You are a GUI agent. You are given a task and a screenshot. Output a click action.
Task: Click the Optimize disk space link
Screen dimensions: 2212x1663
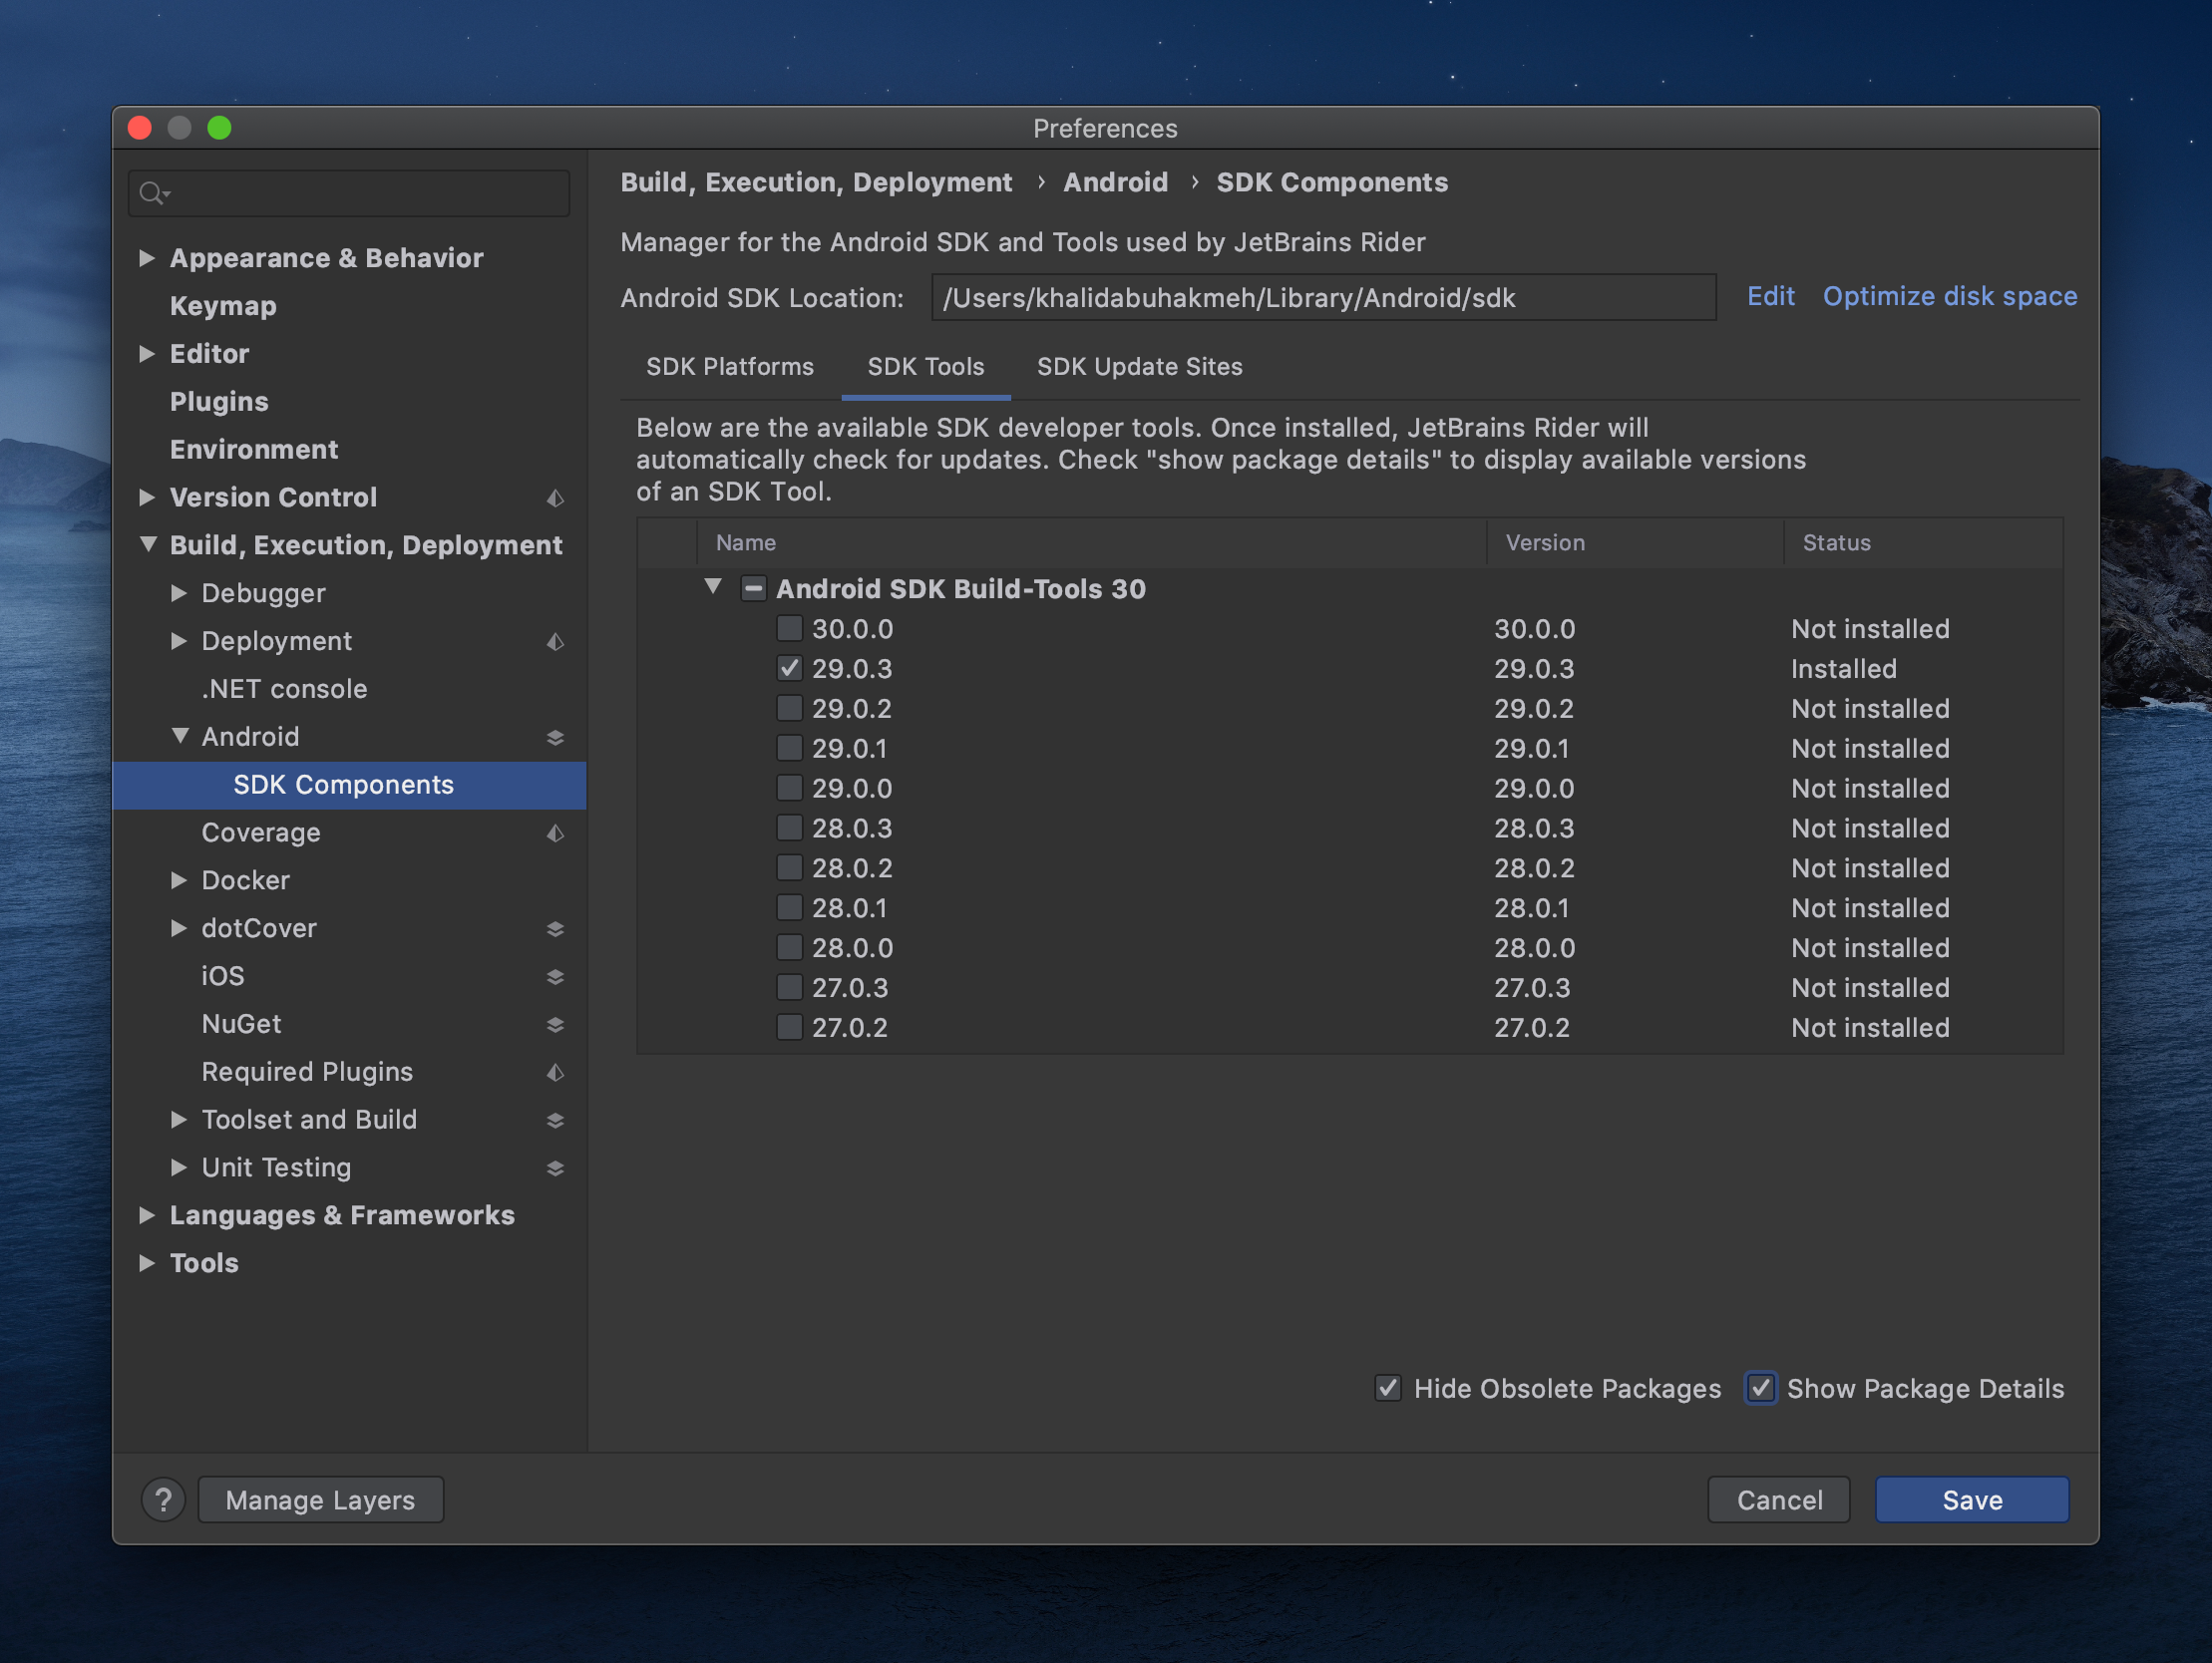[x=1949, y=297]
